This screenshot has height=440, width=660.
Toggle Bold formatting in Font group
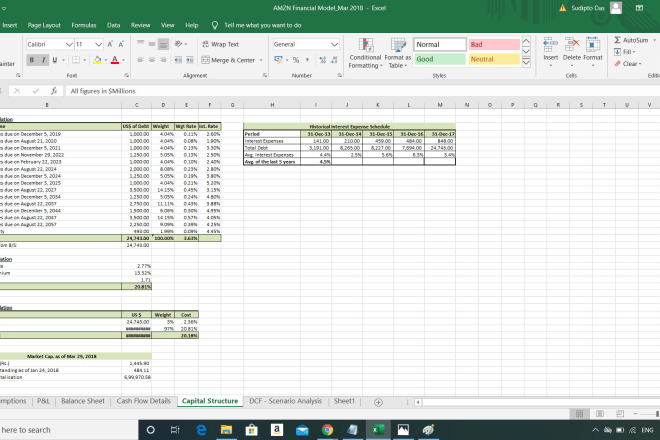[33, 61]
